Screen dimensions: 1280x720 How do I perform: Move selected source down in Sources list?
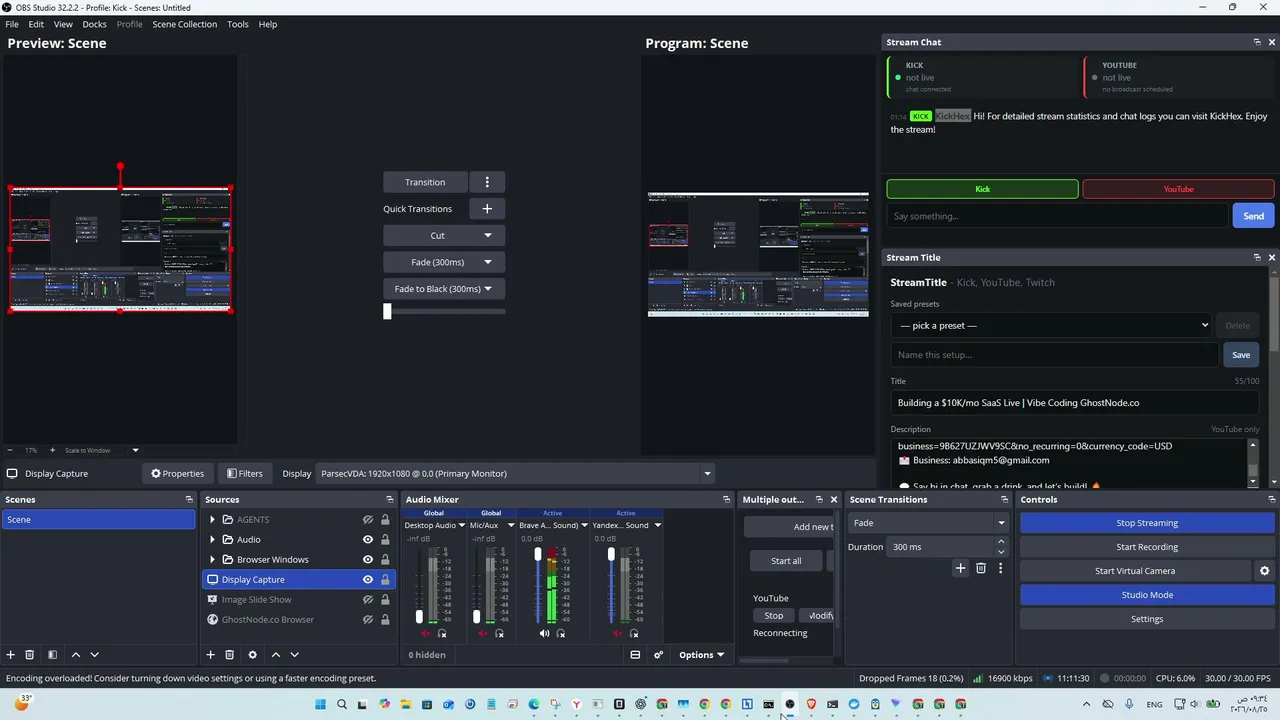294,655
